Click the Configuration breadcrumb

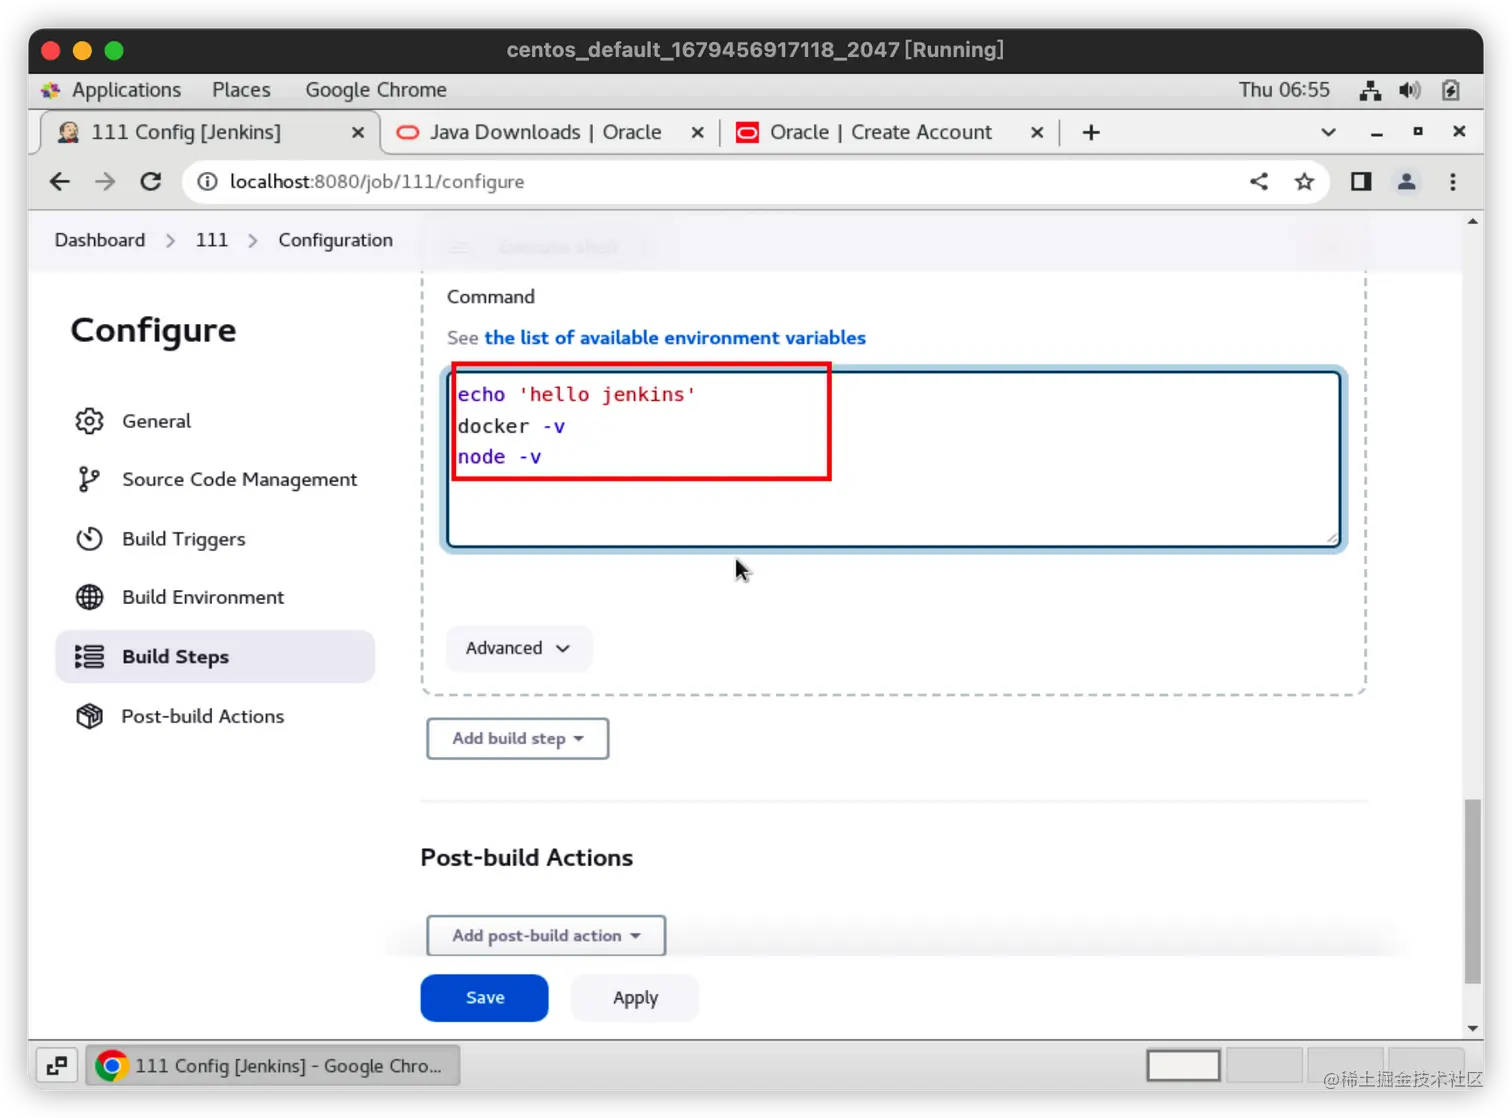point(336,240)
